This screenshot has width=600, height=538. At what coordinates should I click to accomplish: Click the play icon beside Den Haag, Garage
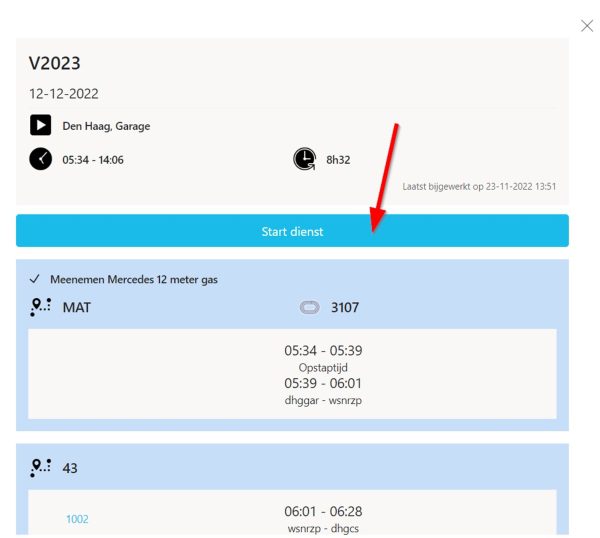pos(41,125)
